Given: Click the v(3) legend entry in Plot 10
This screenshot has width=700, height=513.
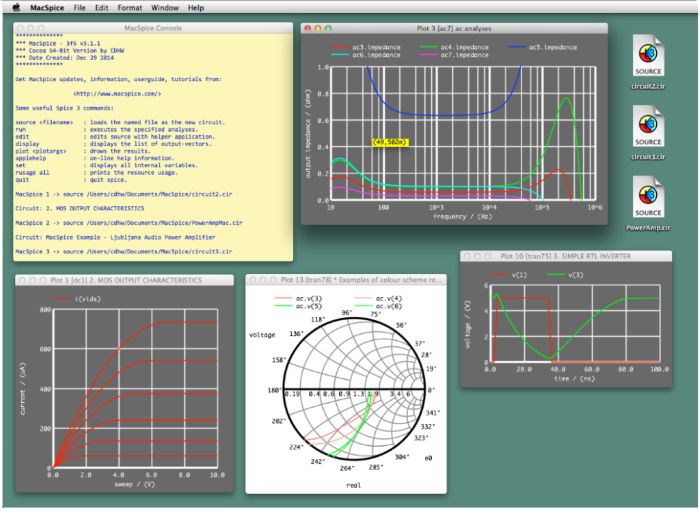Looking at the screenshot, I should point(565,275).
